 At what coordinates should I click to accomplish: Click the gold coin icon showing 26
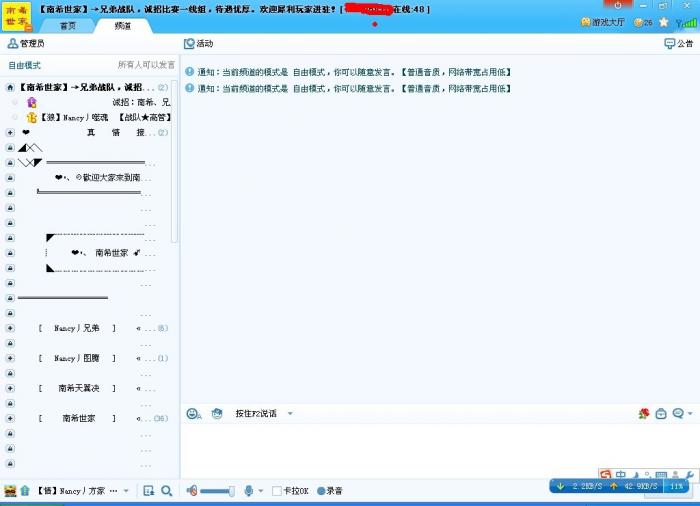tap(643, 22)
